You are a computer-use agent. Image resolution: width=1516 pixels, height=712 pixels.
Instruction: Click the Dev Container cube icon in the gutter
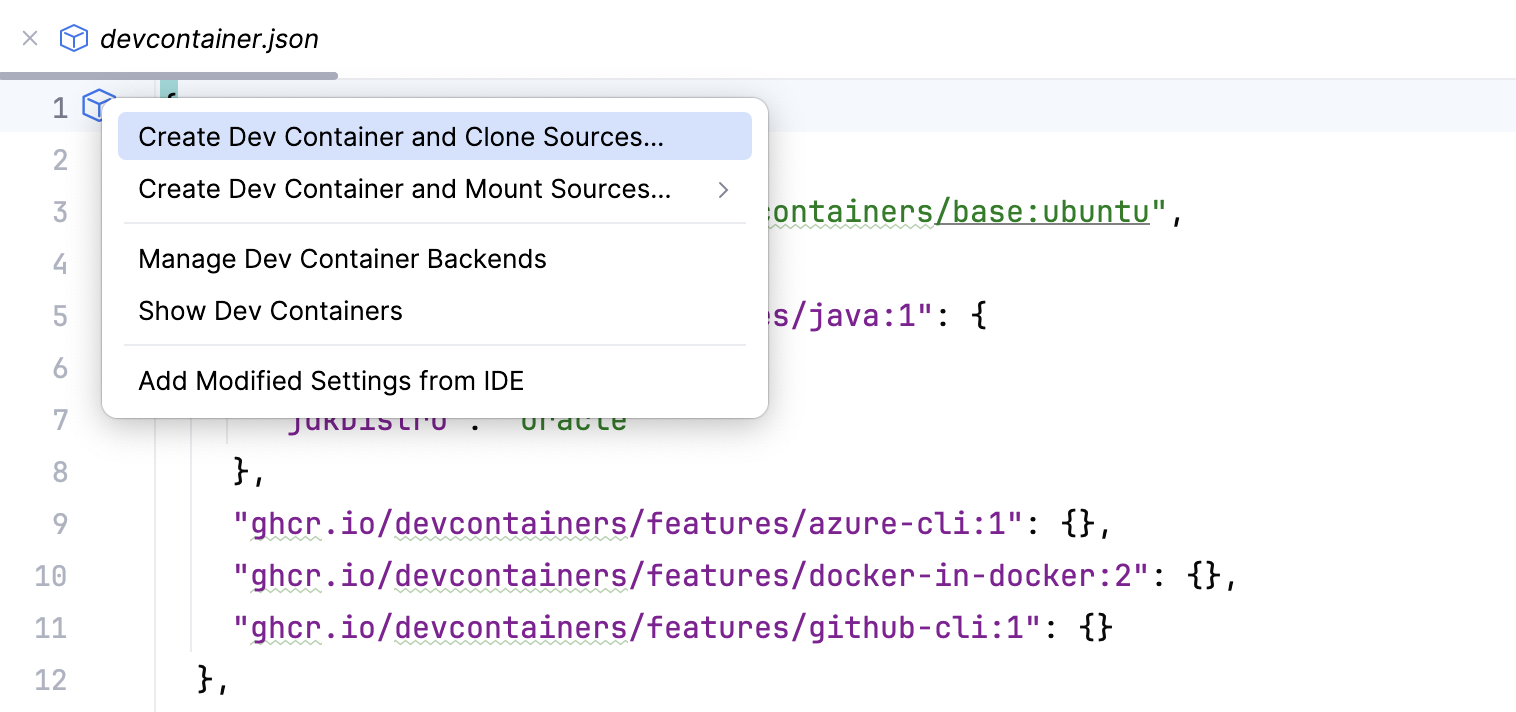pyautogui.click(x=98, y=105)
